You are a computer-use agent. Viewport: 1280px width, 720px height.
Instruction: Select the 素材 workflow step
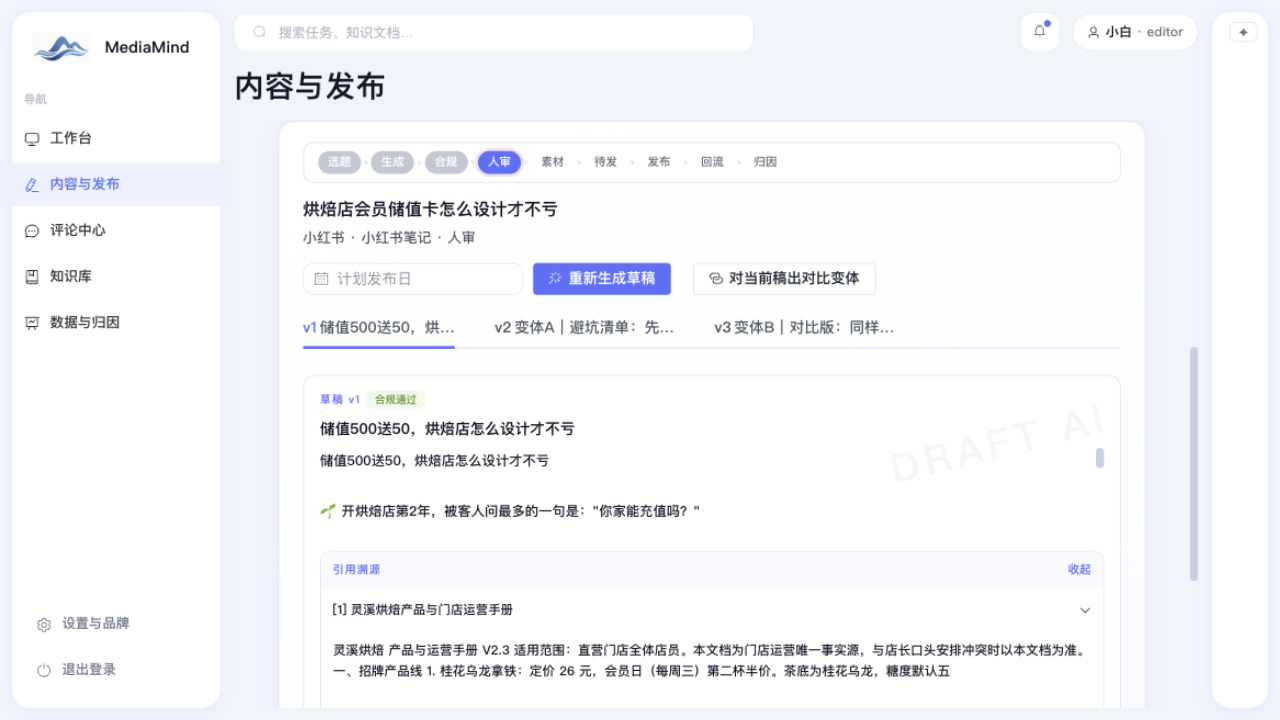point(553,162)
